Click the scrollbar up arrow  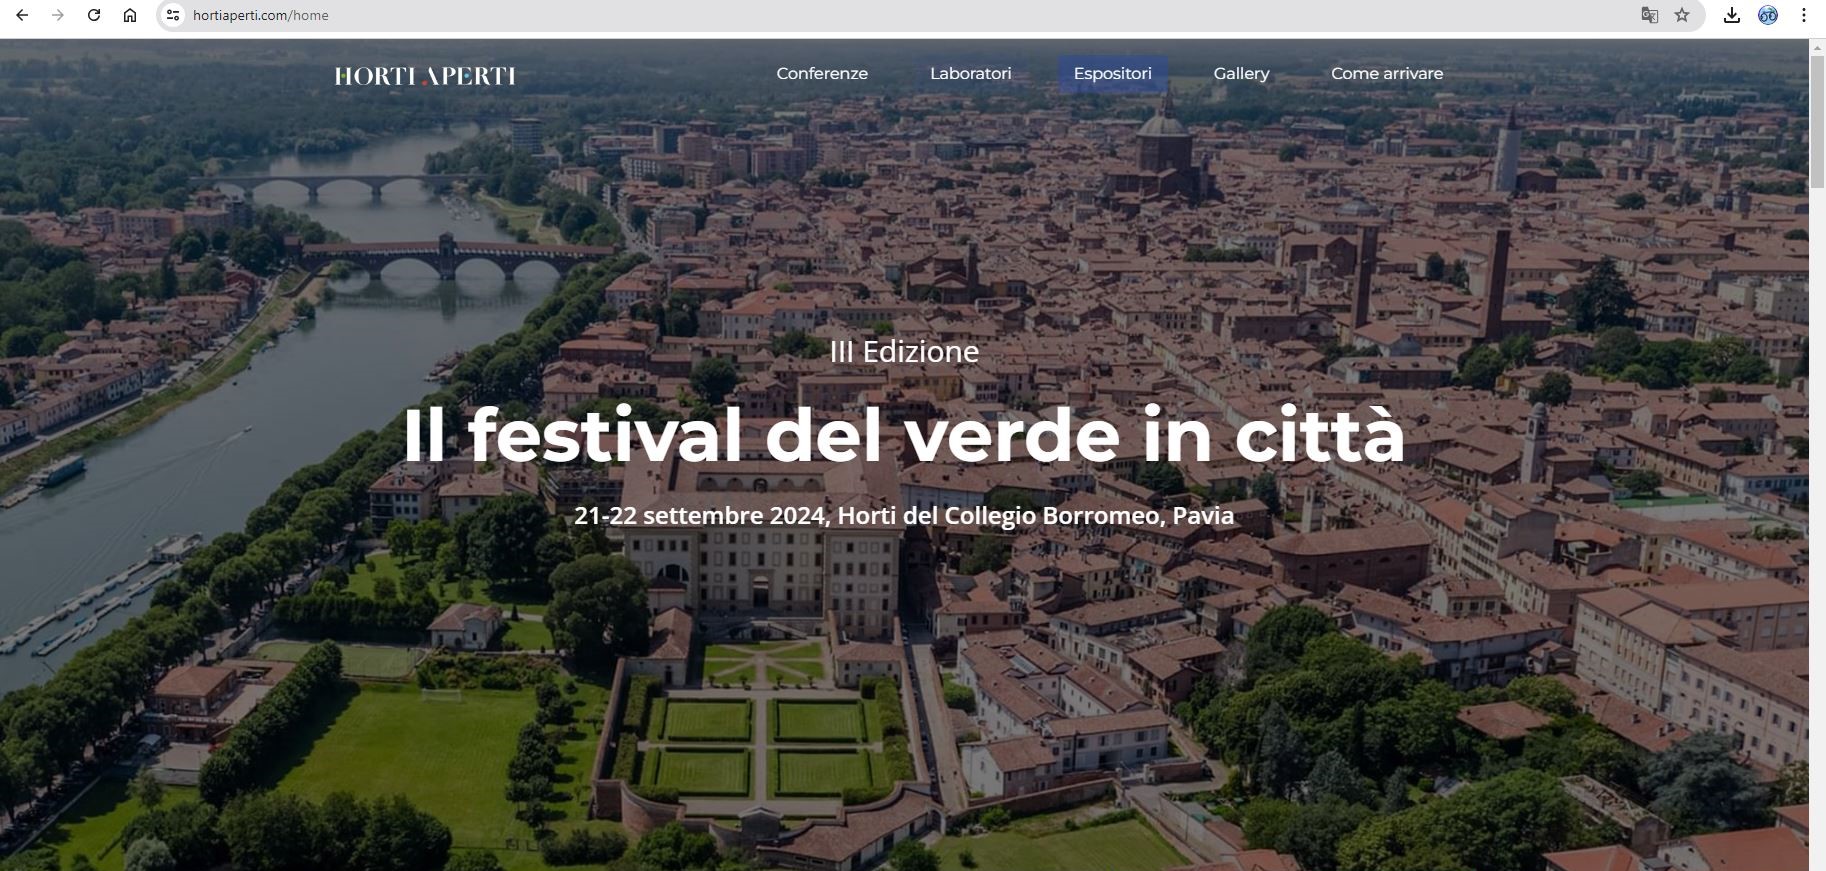1817,46
